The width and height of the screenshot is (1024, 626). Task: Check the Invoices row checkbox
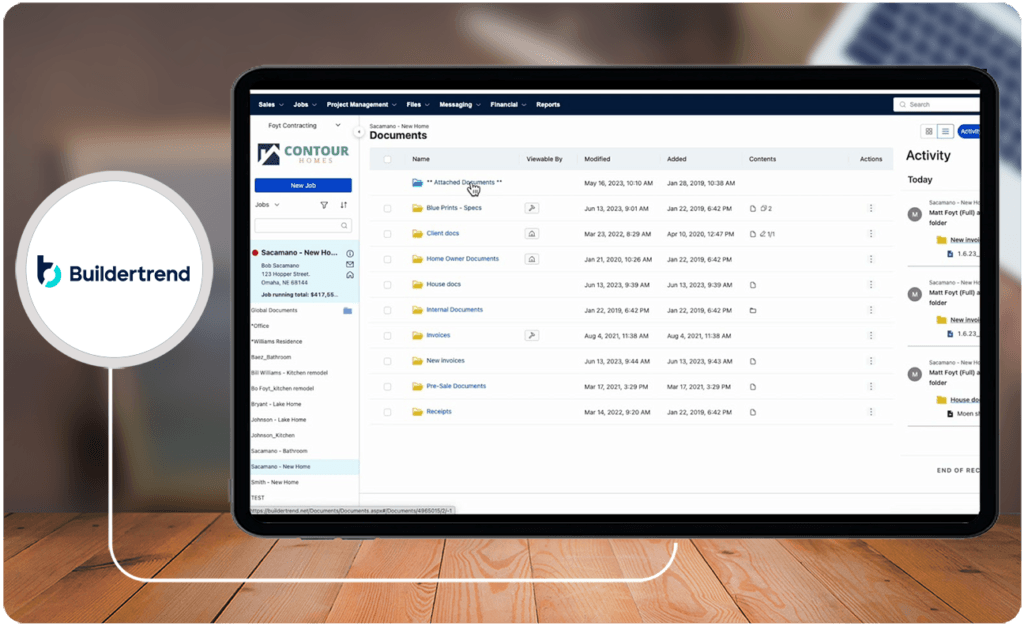coord(387,336)
